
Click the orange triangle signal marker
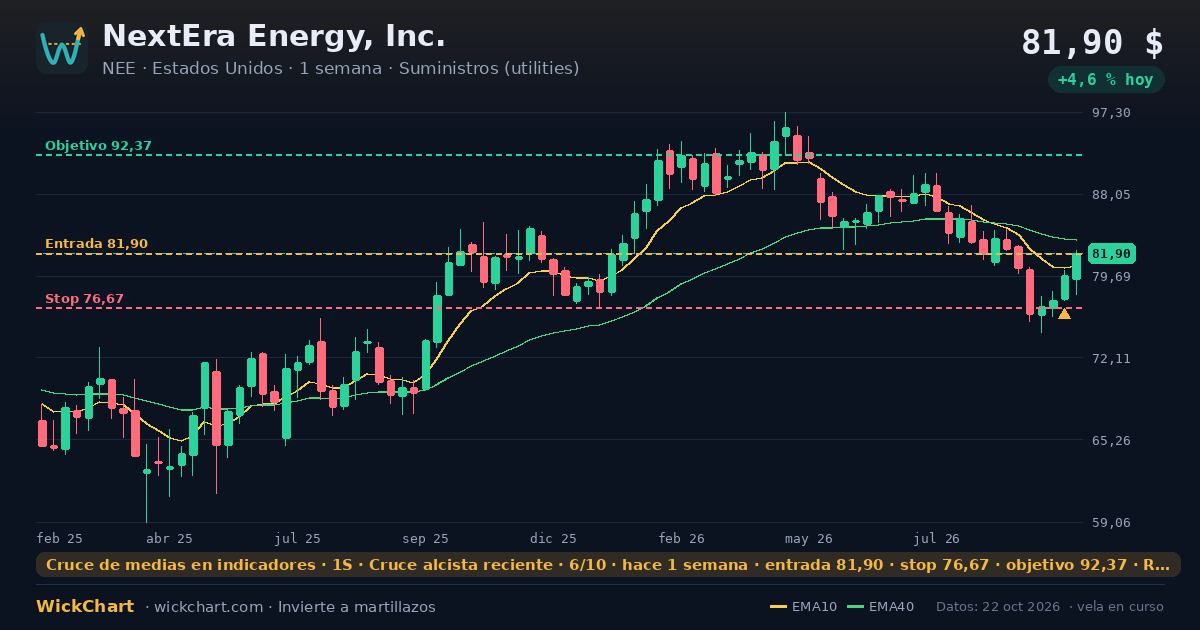1064,314
